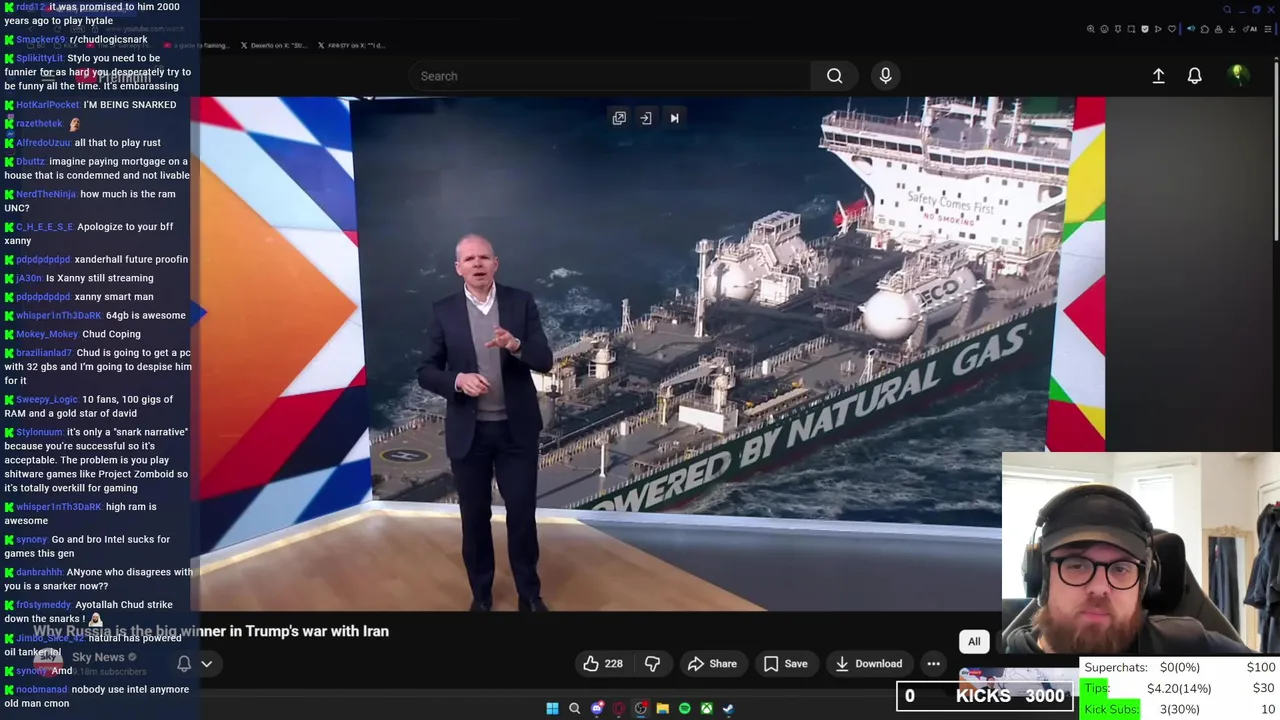Click chat username NerdTheNinja
1280x720 pixels.
(46, 194)
